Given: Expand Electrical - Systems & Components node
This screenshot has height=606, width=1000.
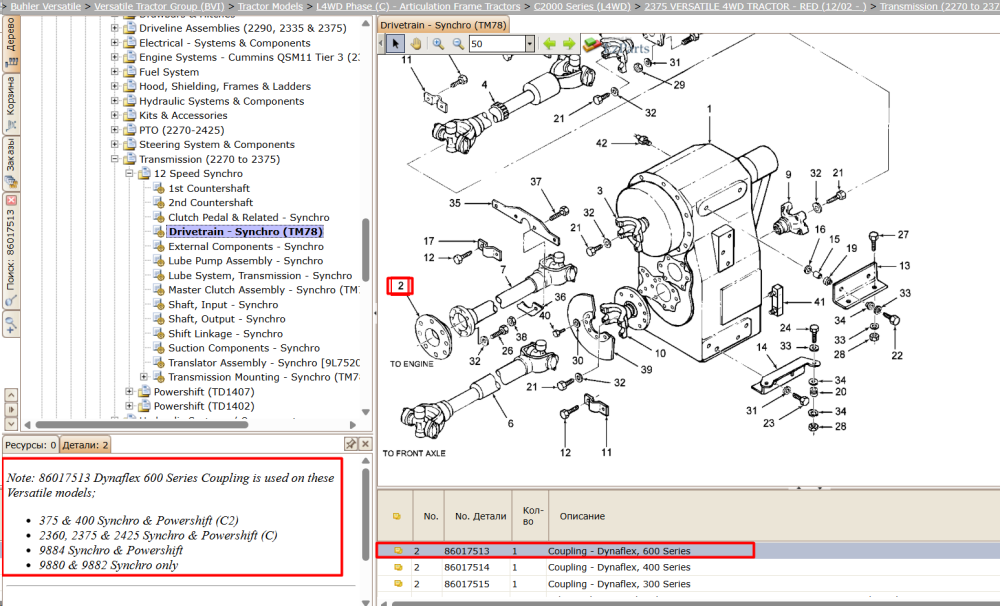Looking at the screenshot, I should click(115, 43).
